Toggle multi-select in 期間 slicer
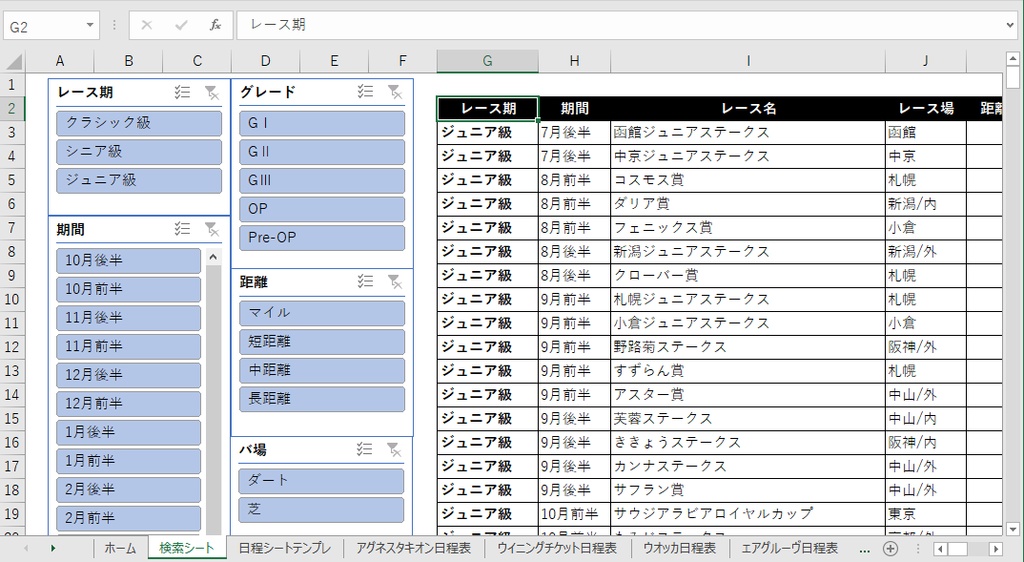 pyautogui.click(x=182, y=229)
